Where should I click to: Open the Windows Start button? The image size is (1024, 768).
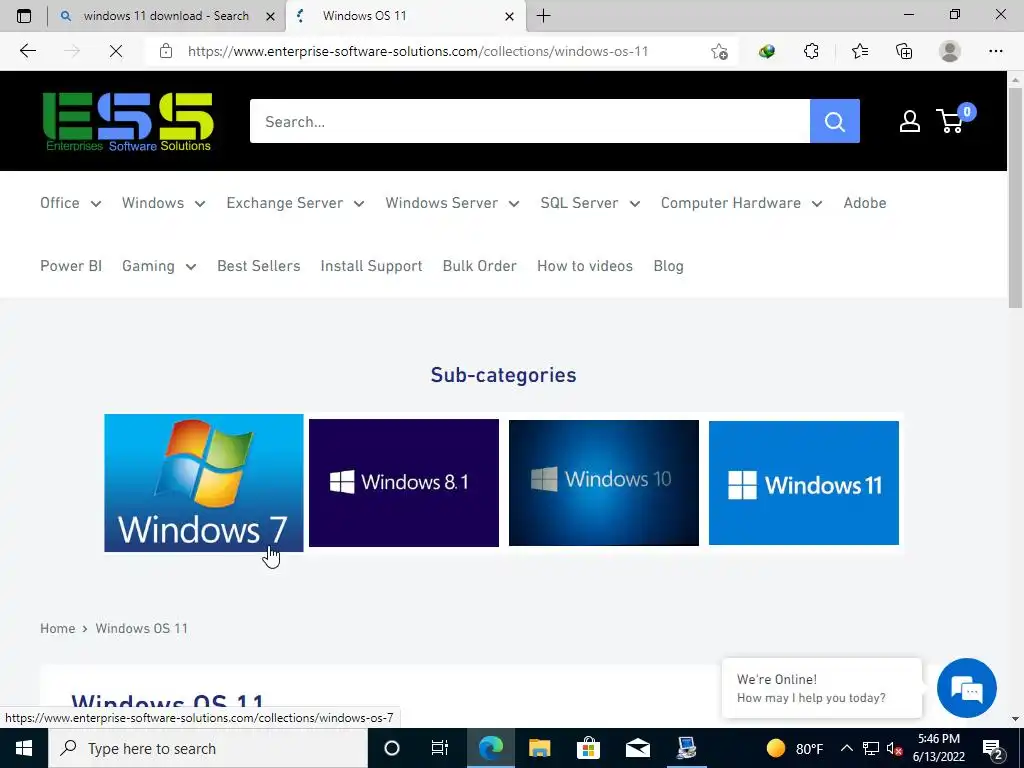(24, 748)
